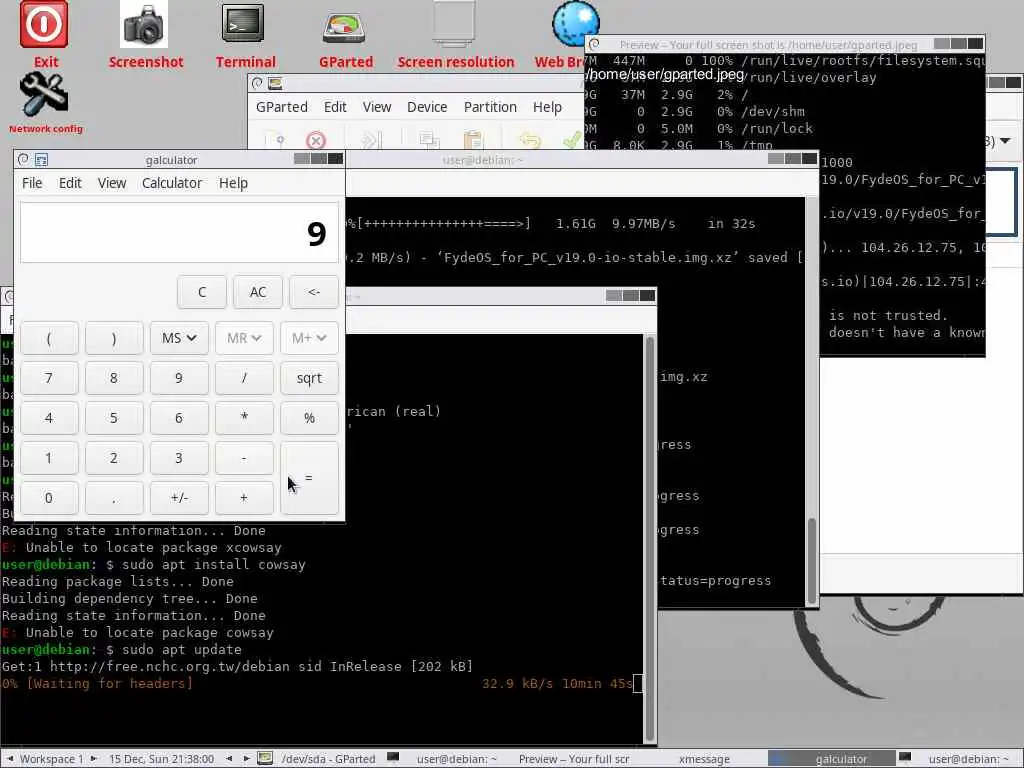The width and height of the screenshot is (1024, 768).
Task: Click digit 9 on calculator keypad
Action: click(x=179, y=378)
